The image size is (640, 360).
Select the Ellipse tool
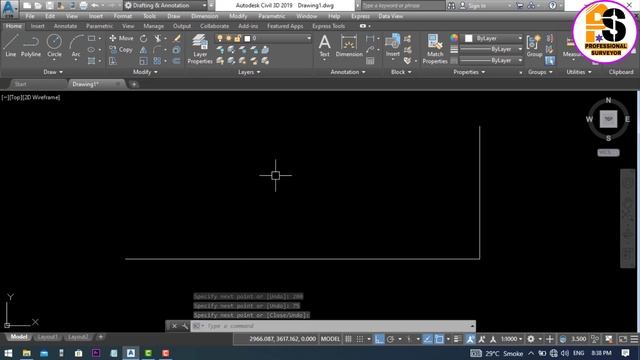[91, 50]
